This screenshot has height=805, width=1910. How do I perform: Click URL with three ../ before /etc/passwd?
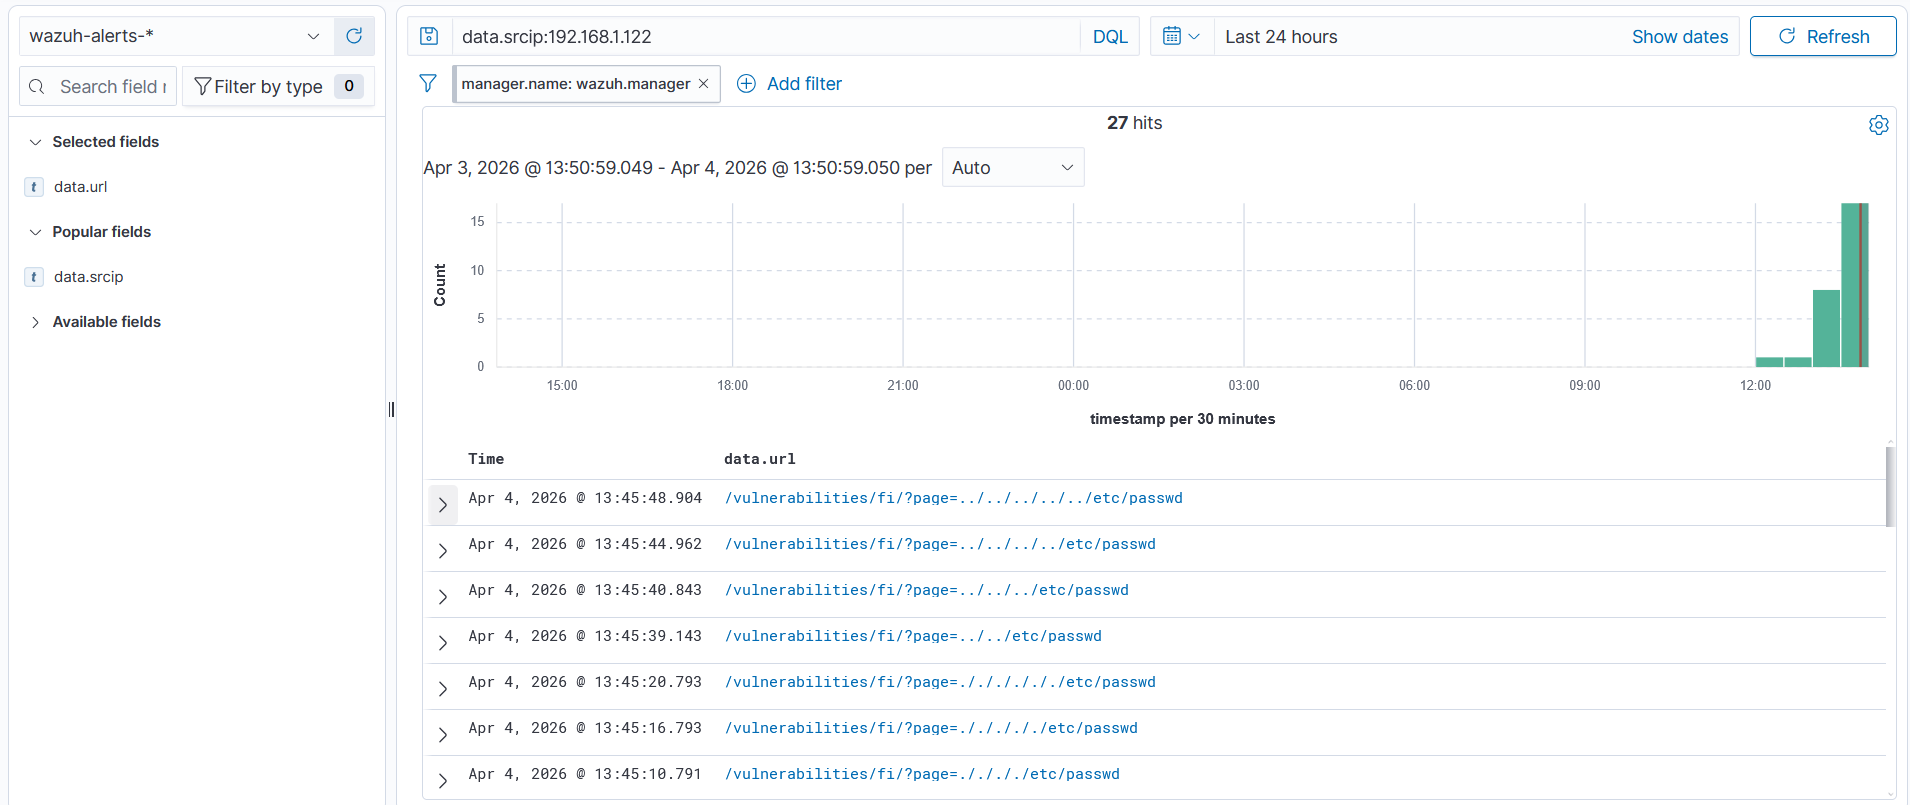[927, 590]
